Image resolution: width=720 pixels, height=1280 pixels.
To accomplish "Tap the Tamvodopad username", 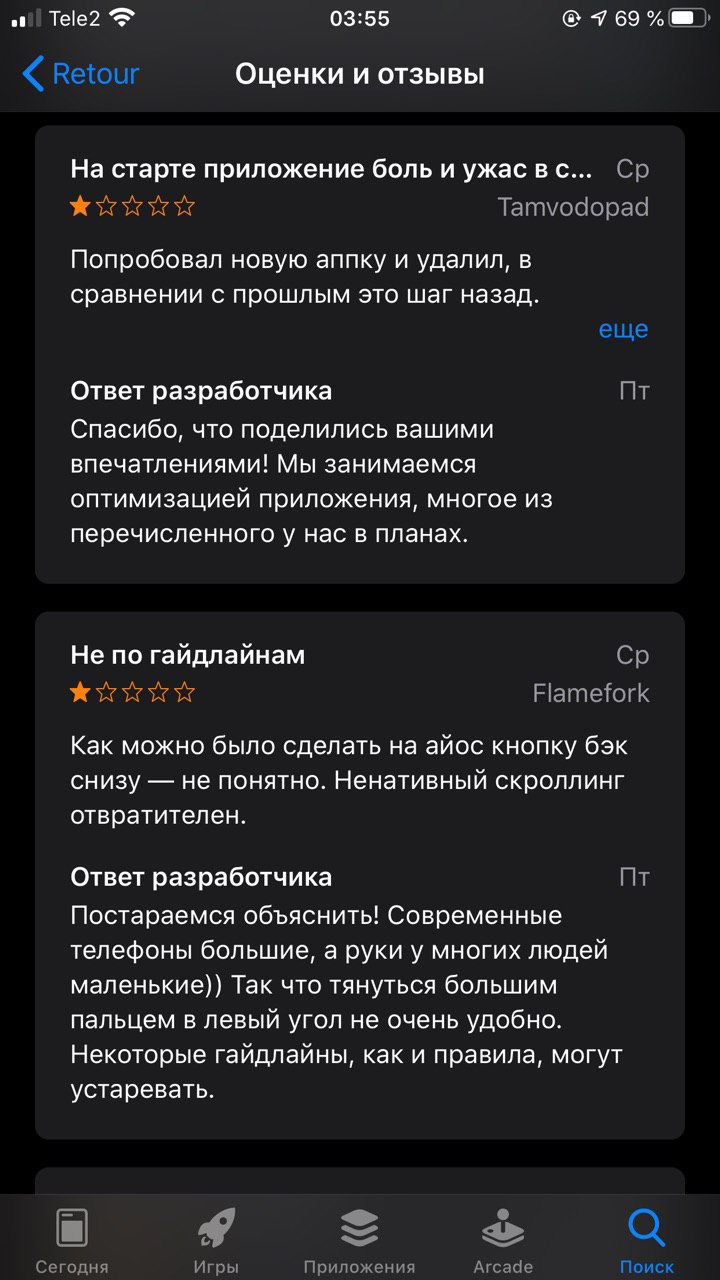I will pyautogui.click(x=573, y=207).
